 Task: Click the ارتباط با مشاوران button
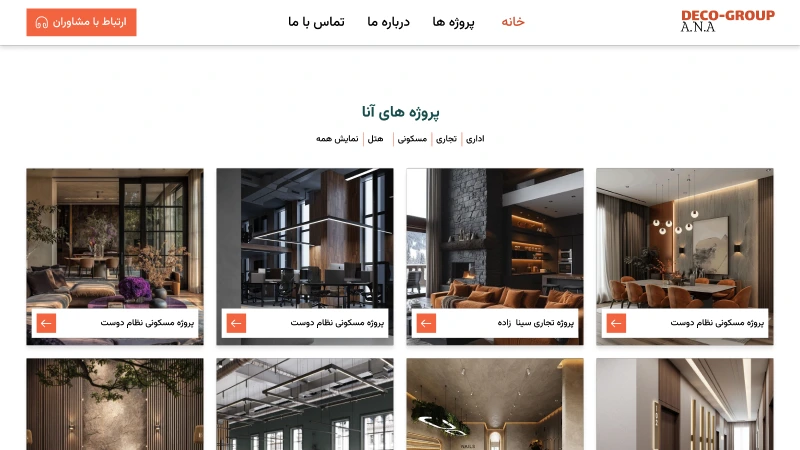[82, 22]
